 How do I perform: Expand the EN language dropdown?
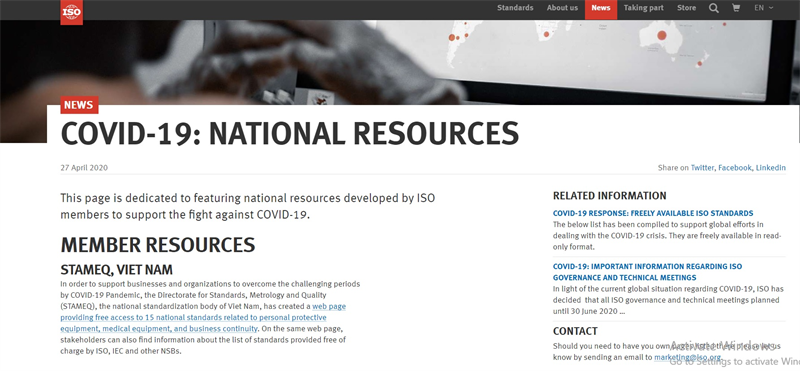(764, 8)
